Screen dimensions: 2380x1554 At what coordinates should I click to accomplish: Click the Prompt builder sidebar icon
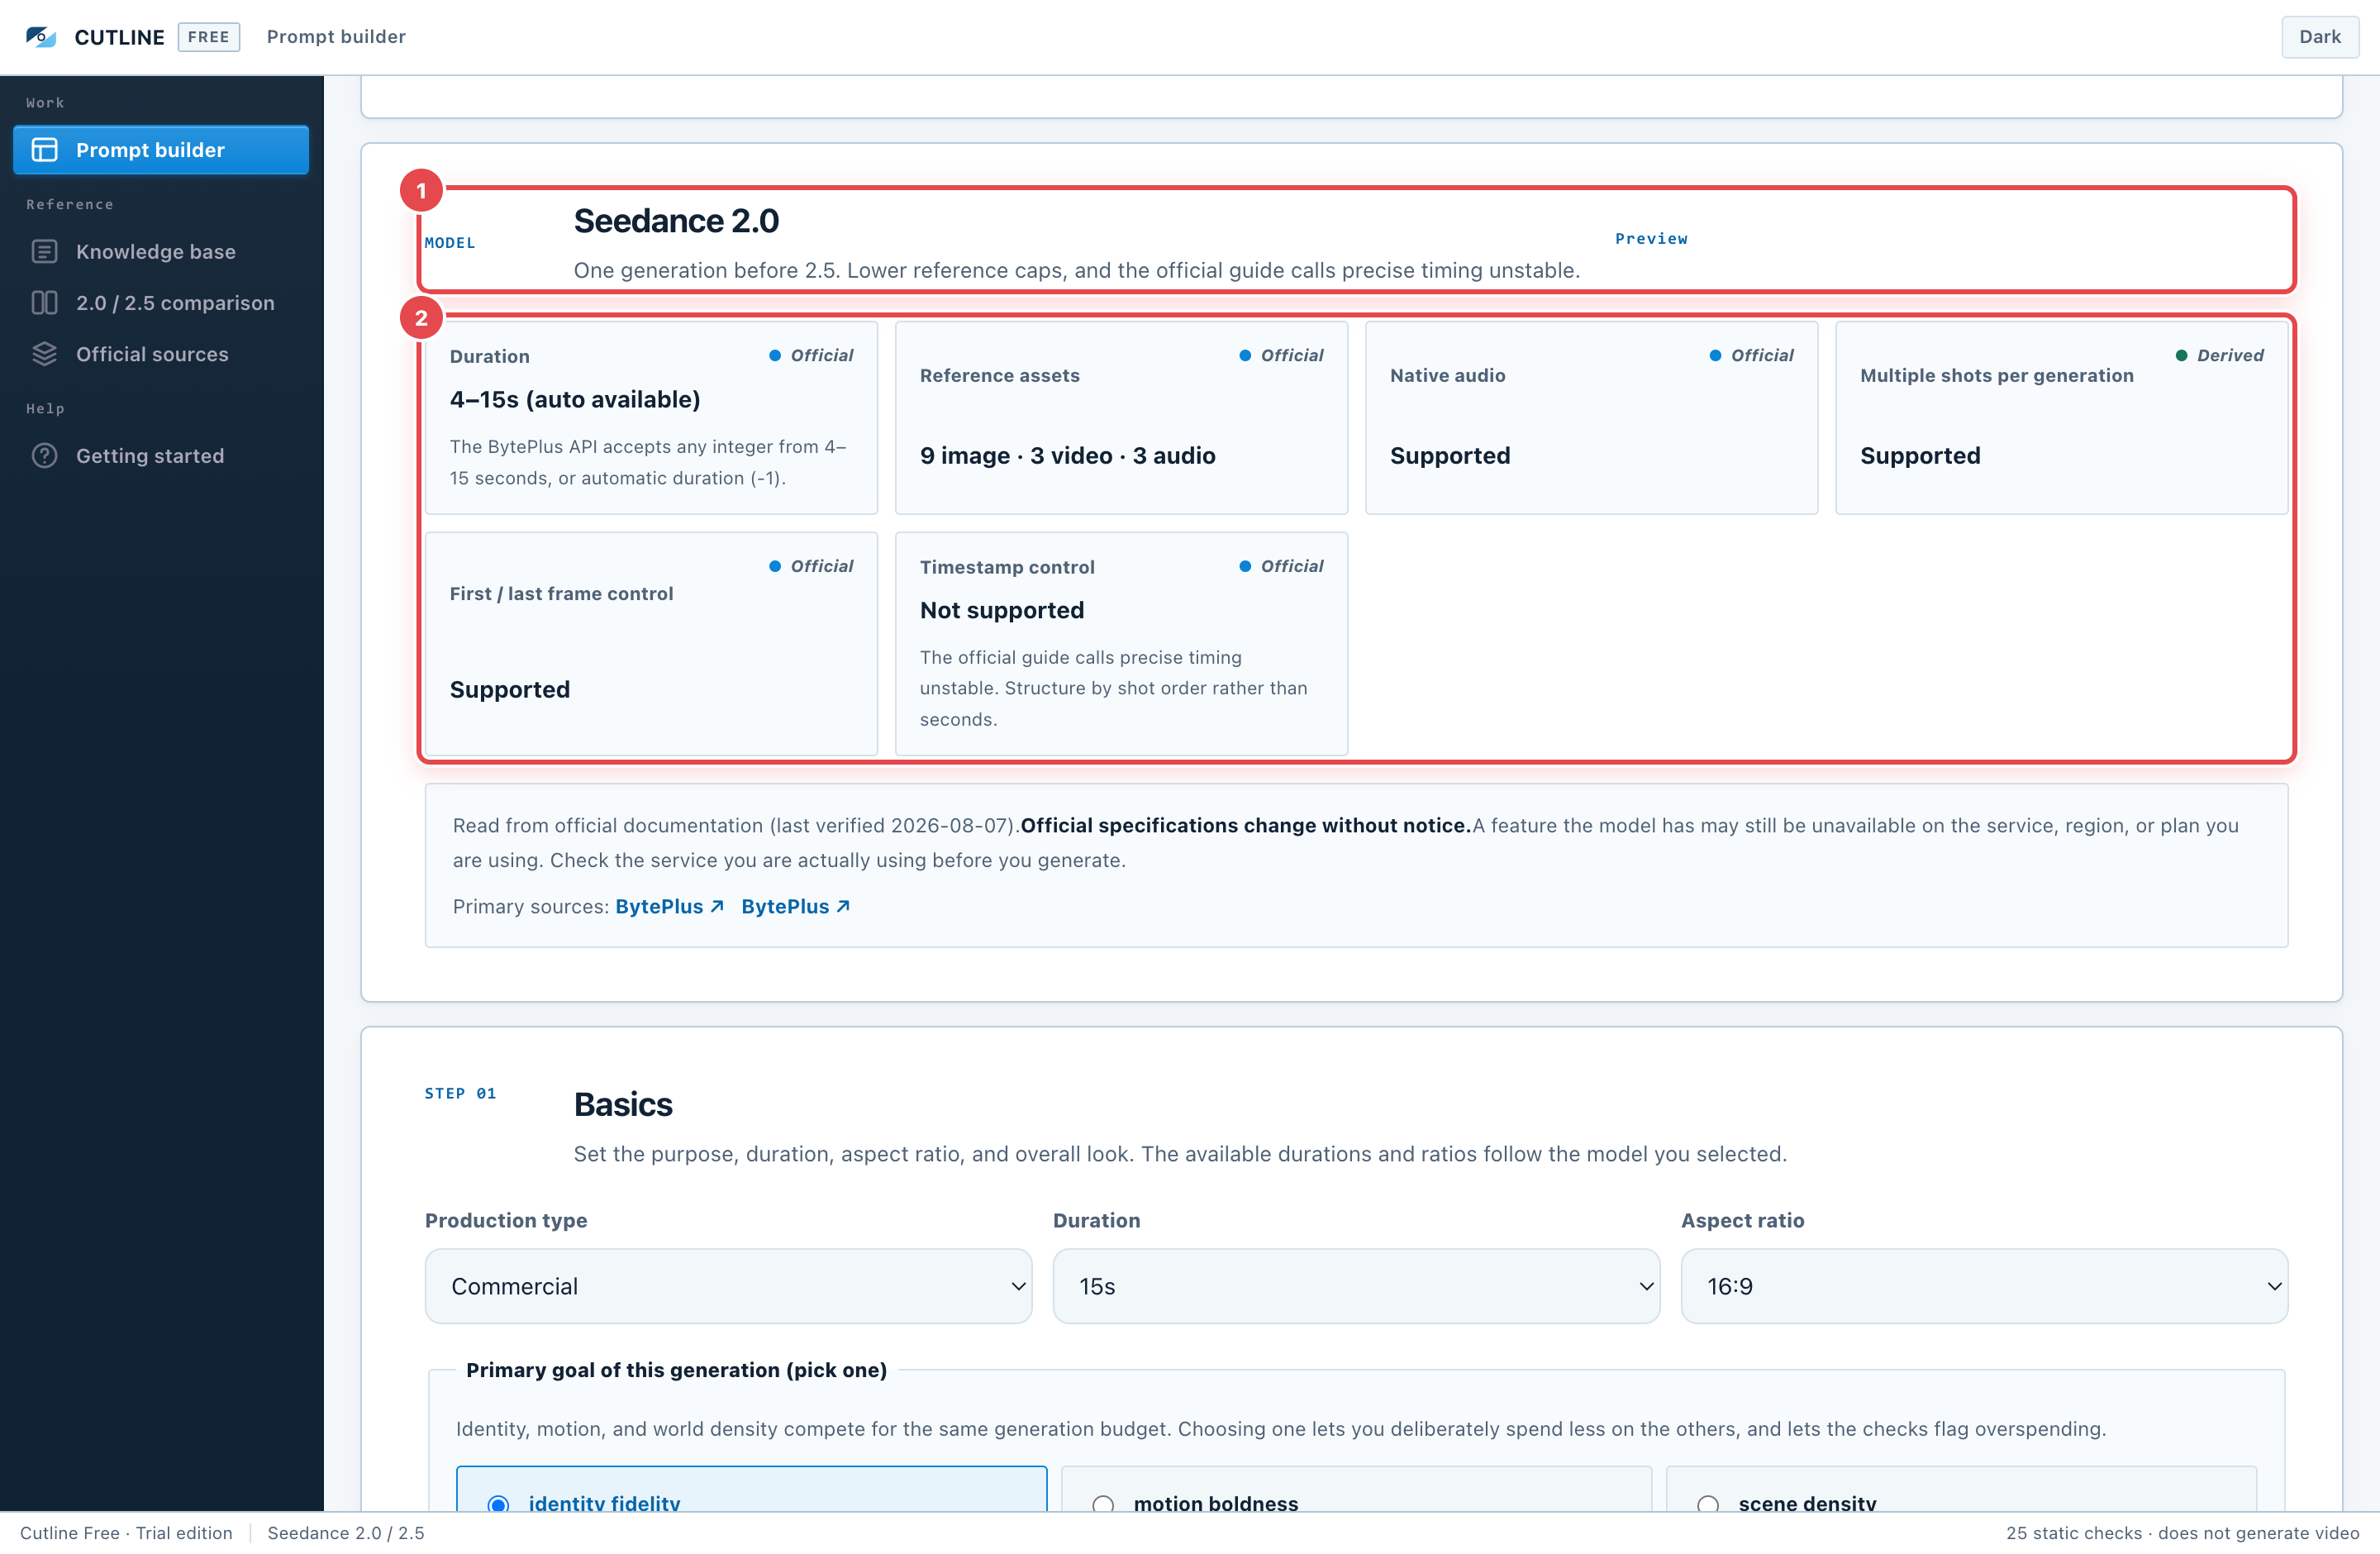point(45,150)
